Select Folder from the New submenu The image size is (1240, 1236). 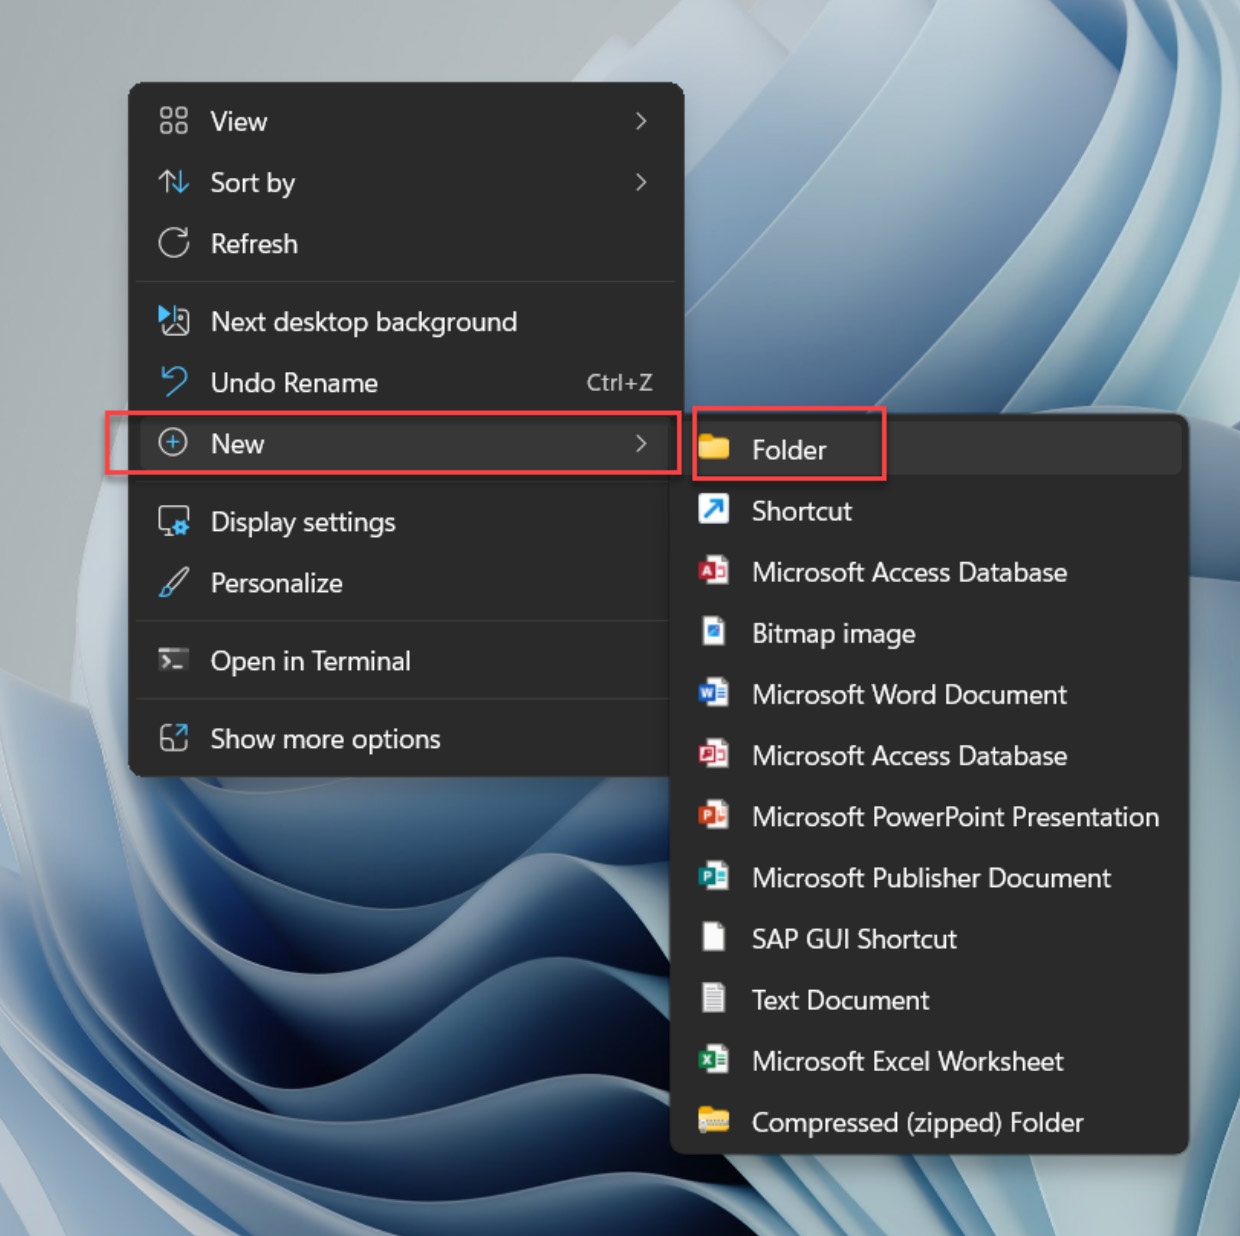[x=788, y=450]
